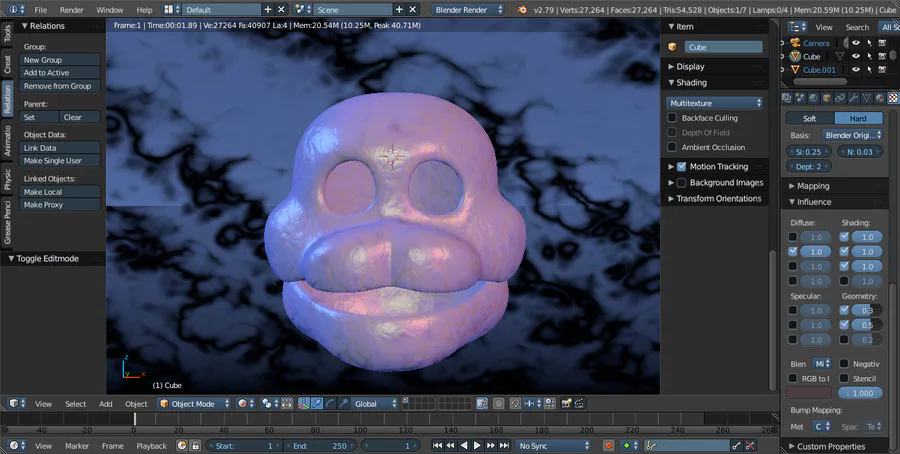This screenshot has width=900, height=454.
Task: Open the Render menu
Action: [x=72, y=10]
